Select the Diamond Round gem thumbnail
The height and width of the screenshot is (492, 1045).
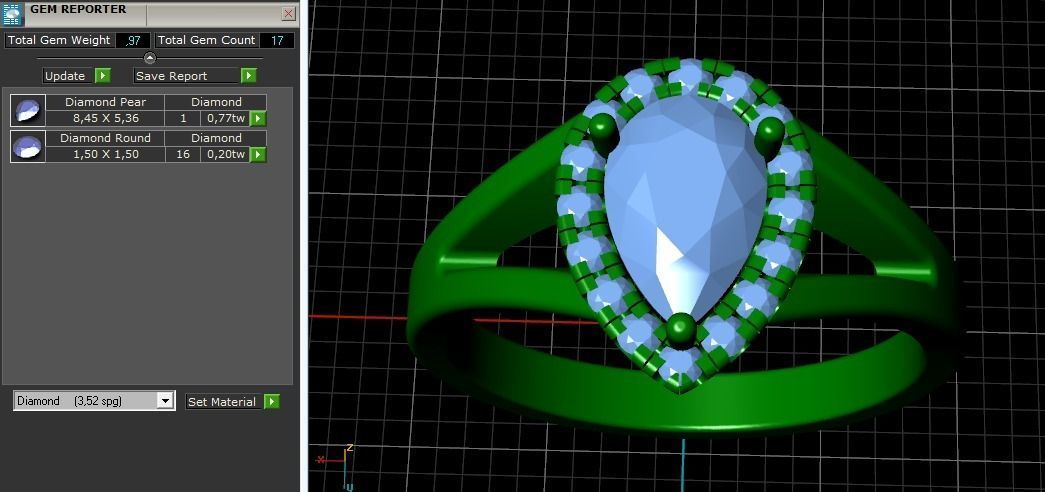28,147
